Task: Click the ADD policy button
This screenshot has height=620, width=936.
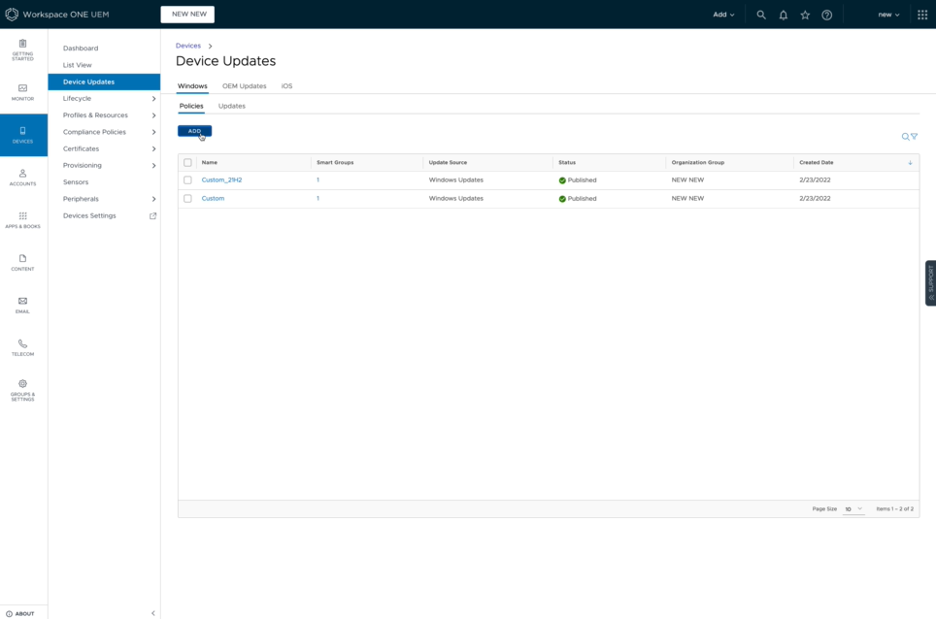Action: tap(194, 131)
